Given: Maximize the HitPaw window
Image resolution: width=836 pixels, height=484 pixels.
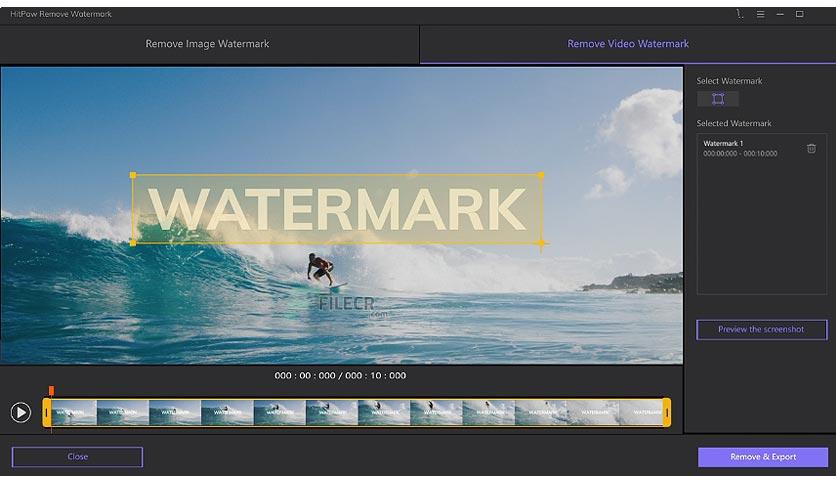Looking at the screenshot, I should pyautogui.click(x=800, y=14).
